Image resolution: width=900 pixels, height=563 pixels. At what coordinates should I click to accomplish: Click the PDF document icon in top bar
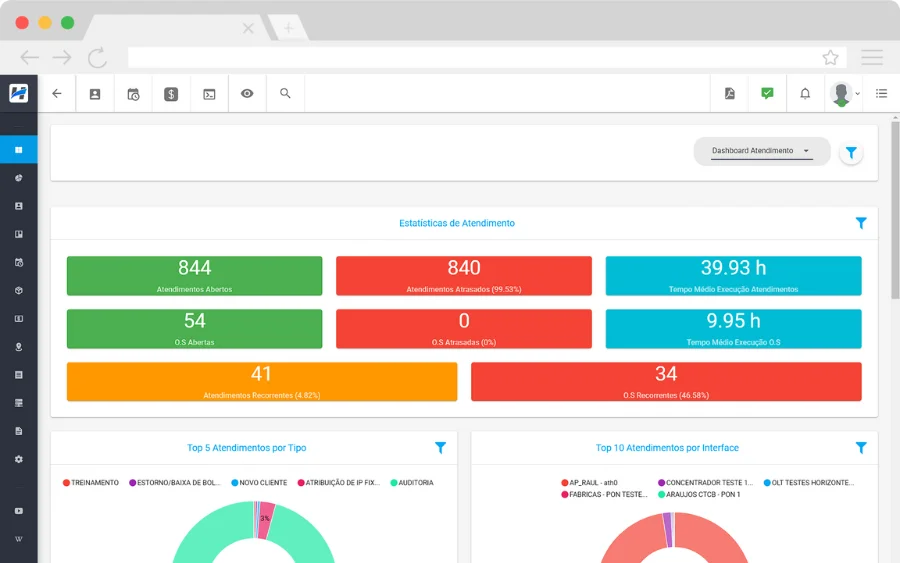point(730,94)
